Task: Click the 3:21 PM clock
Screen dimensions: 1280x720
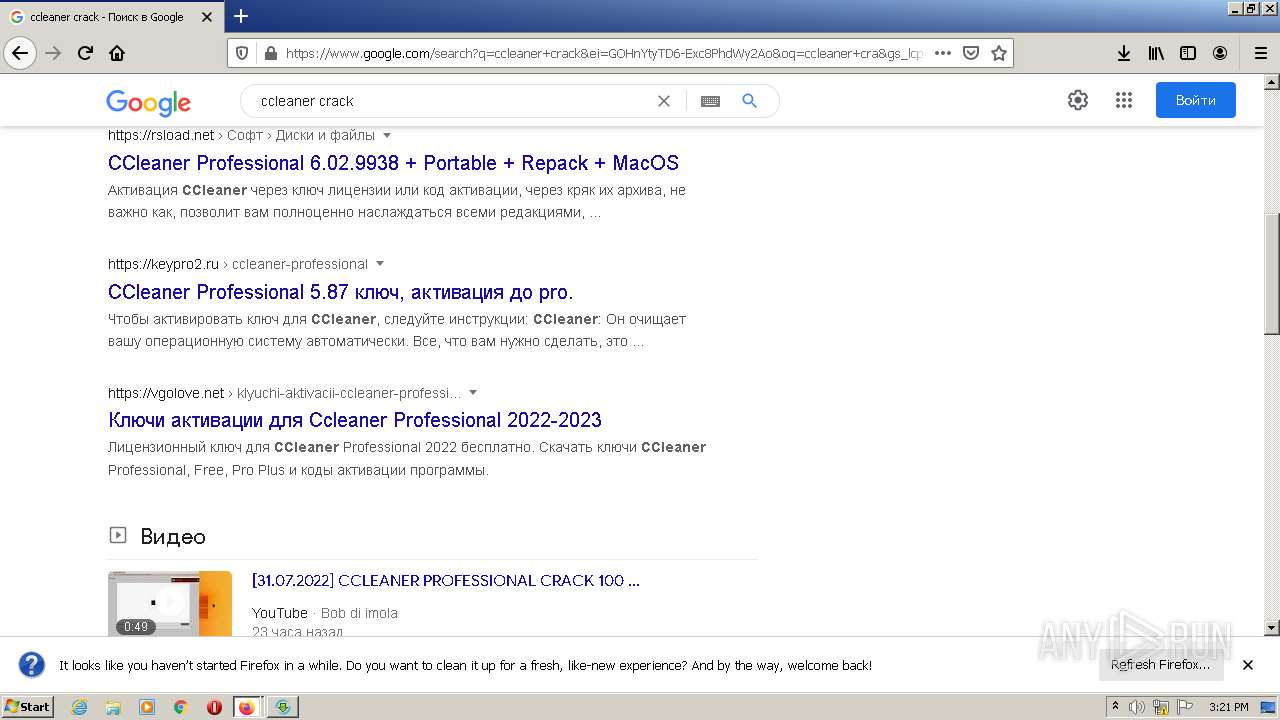Action: tap(1228, 707)
